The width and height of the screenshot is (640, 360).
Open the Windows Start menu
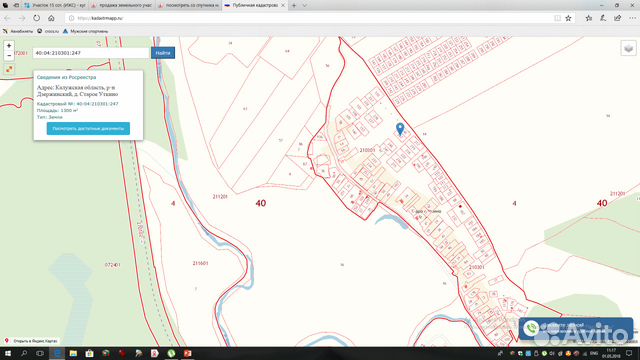[x=8, y=353]
